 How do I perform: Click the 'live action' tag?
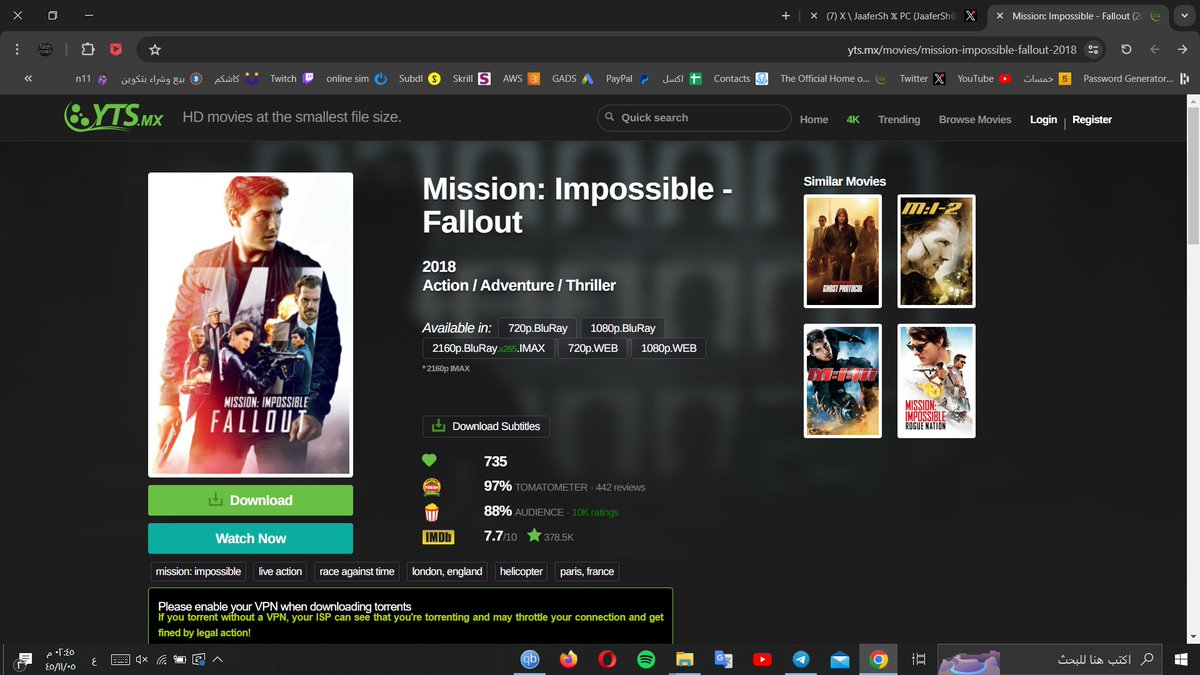tap(280, 572)
